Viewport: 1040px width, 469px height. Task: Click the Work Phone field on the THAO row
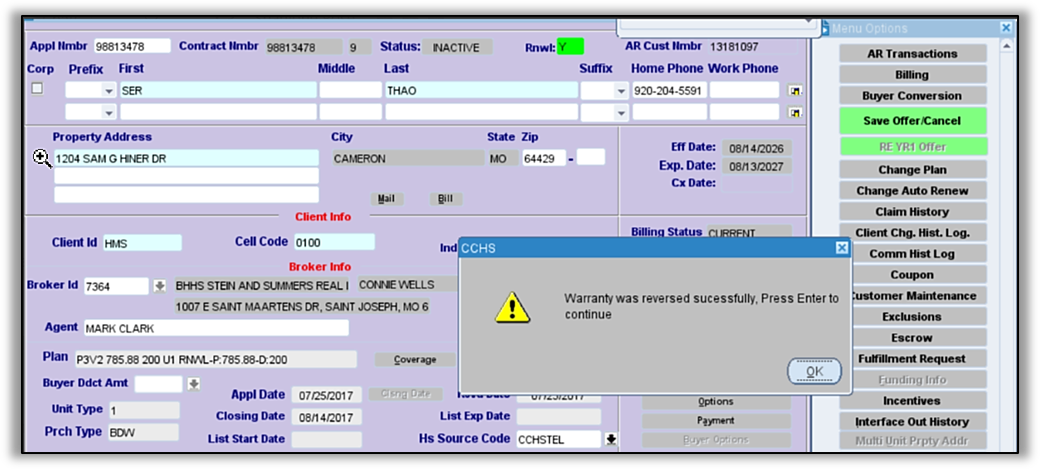point(744,91)
